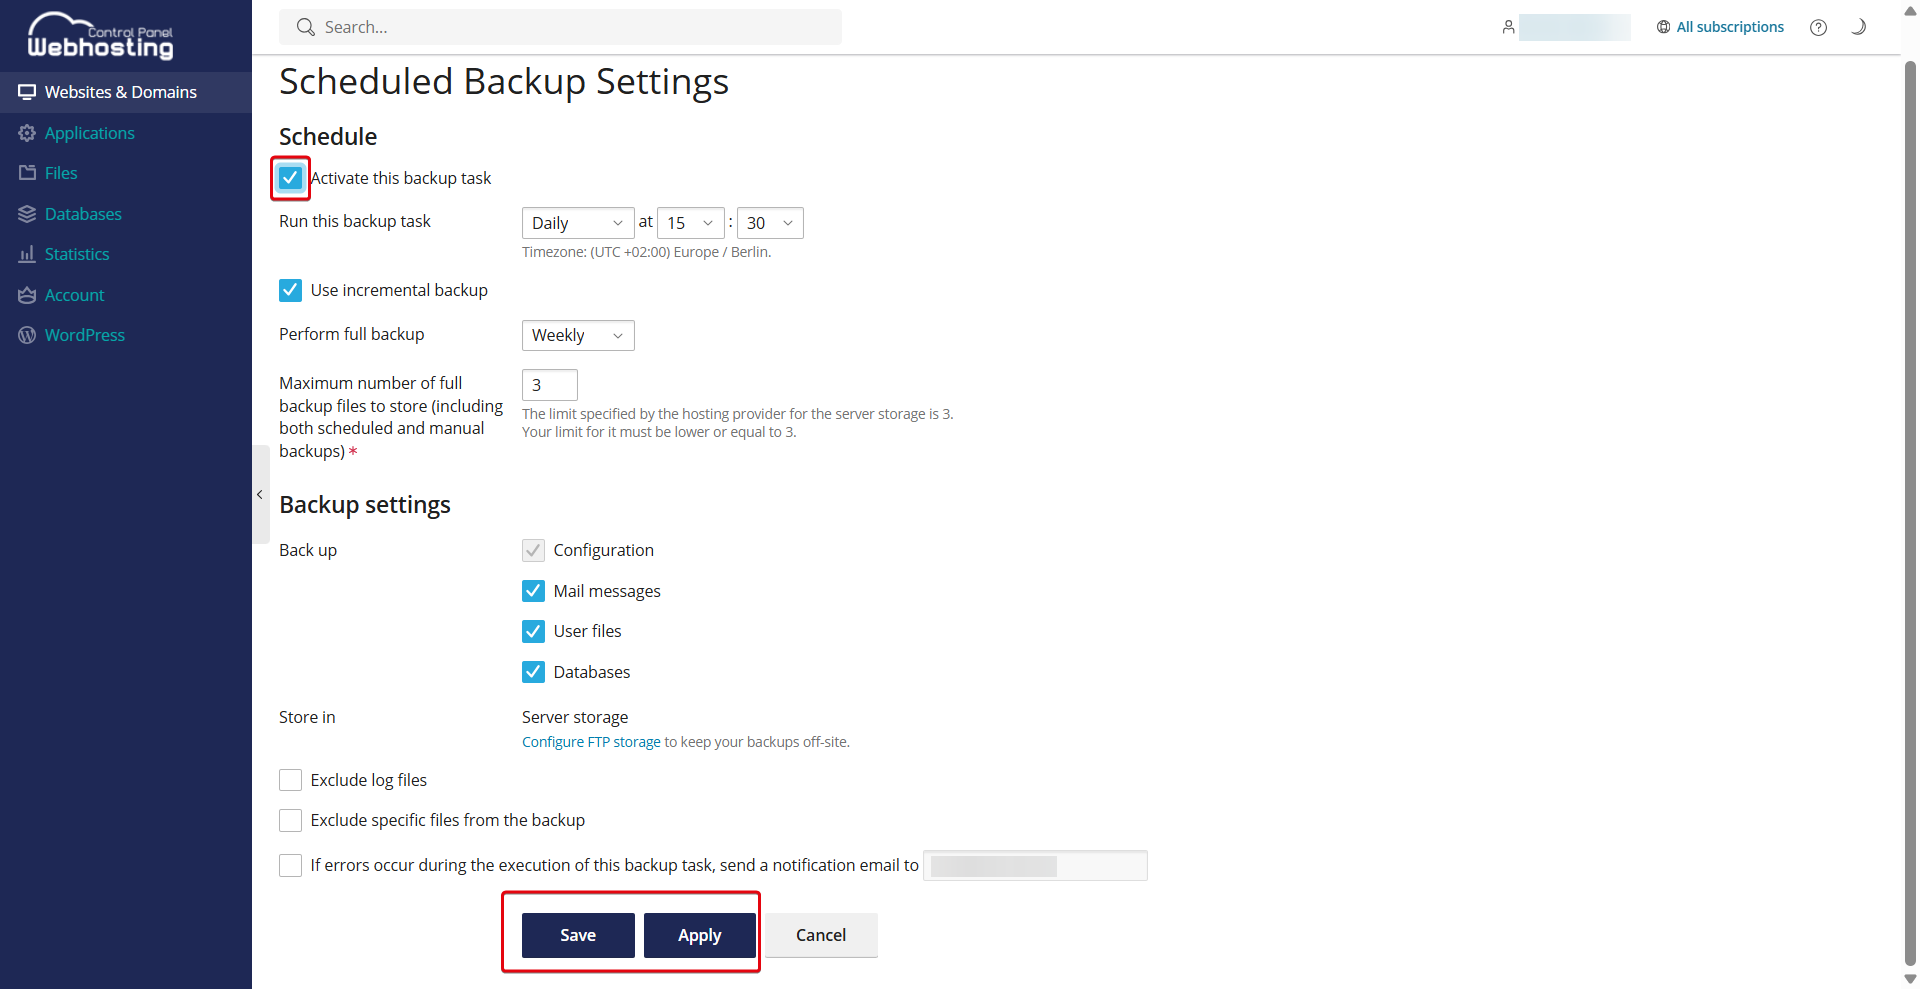
Task: Collapse the sidebar with the left chevron
Action: 260,494
